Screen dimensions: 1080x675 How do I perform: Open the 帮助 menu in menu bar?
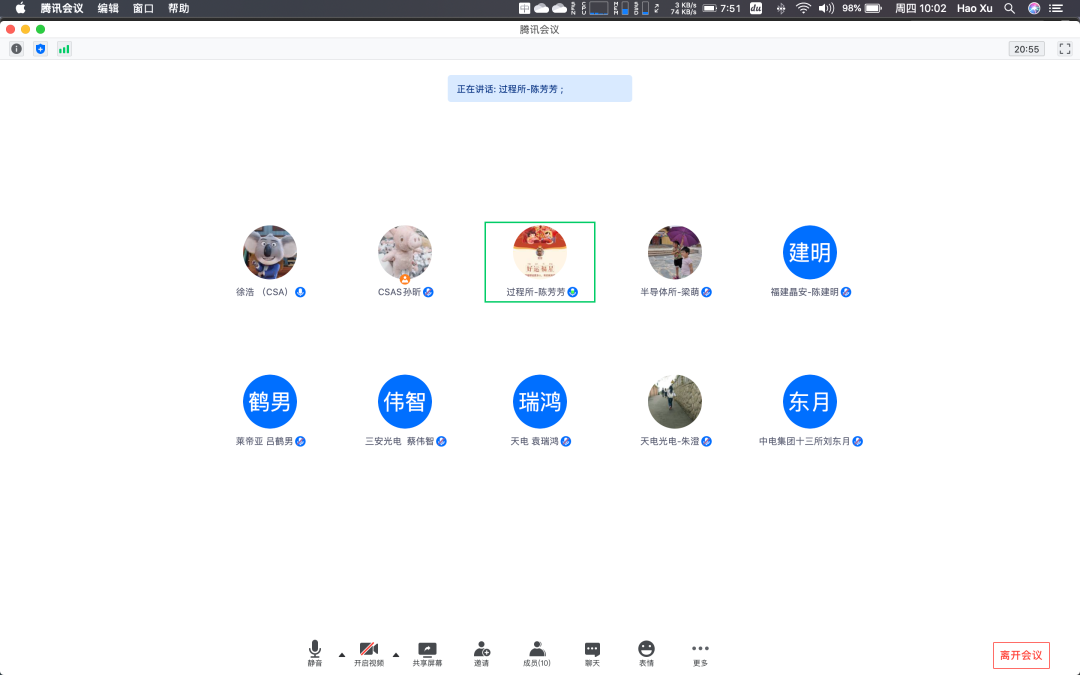click(178, 8)
